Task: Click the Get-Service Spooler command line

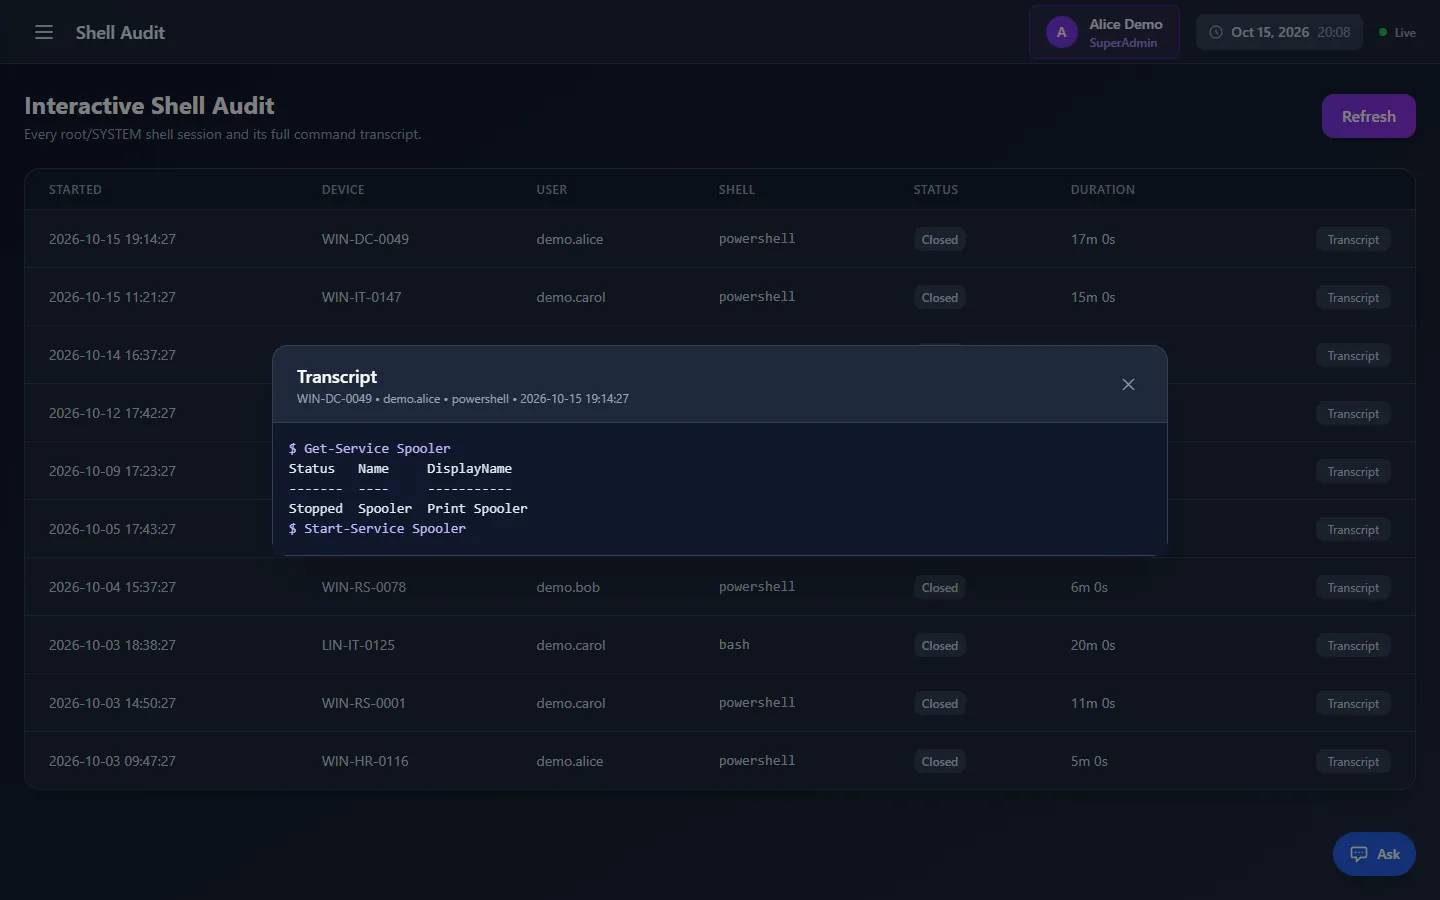Action: [370, 449]
